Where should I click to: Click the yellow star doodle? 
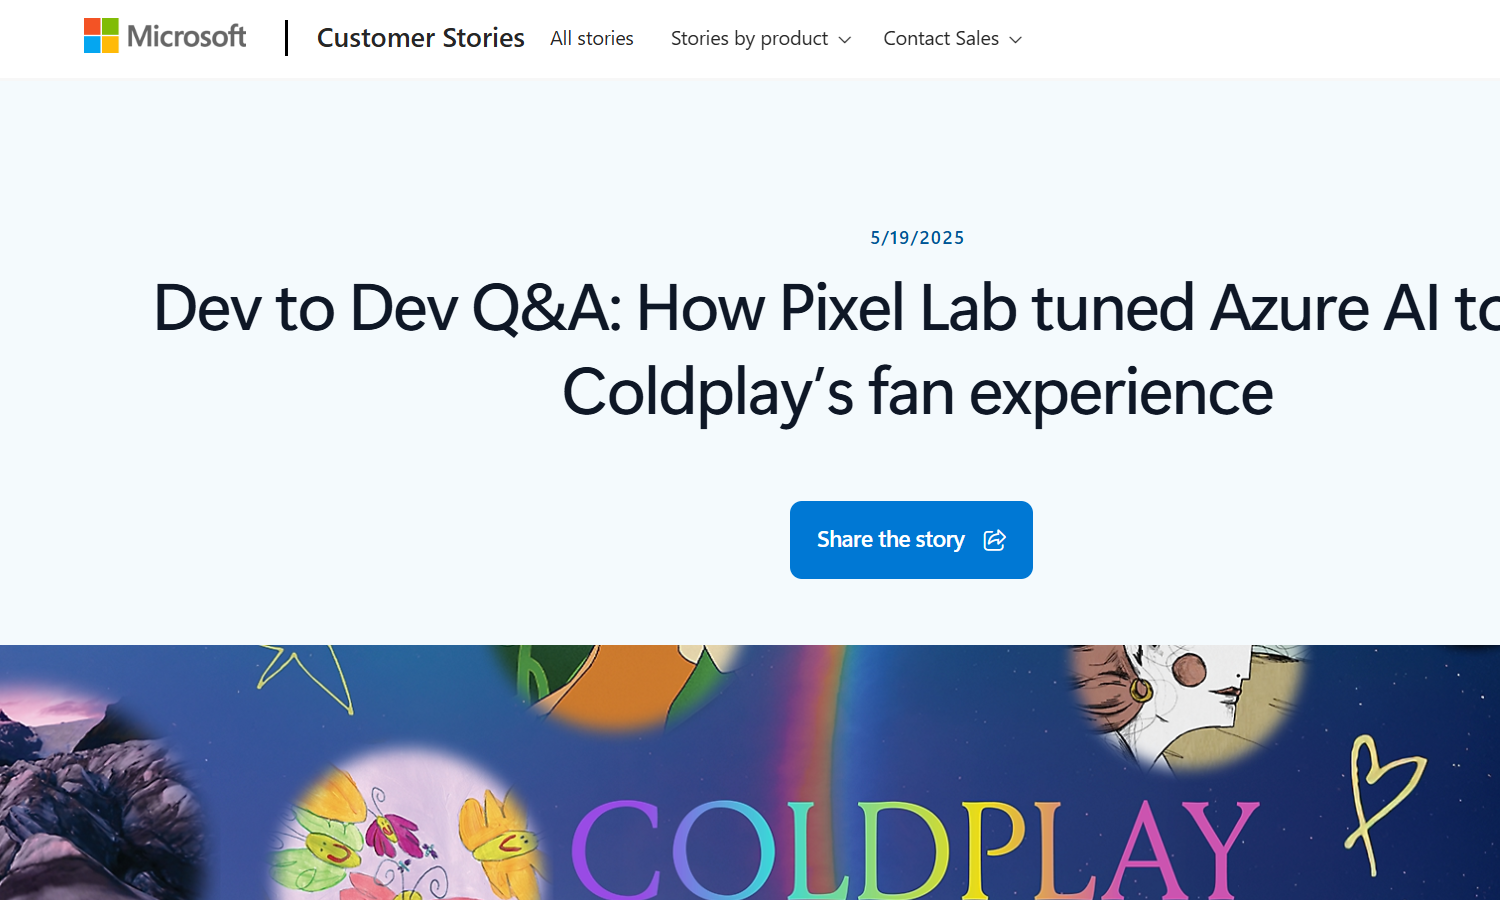[305, 675]
